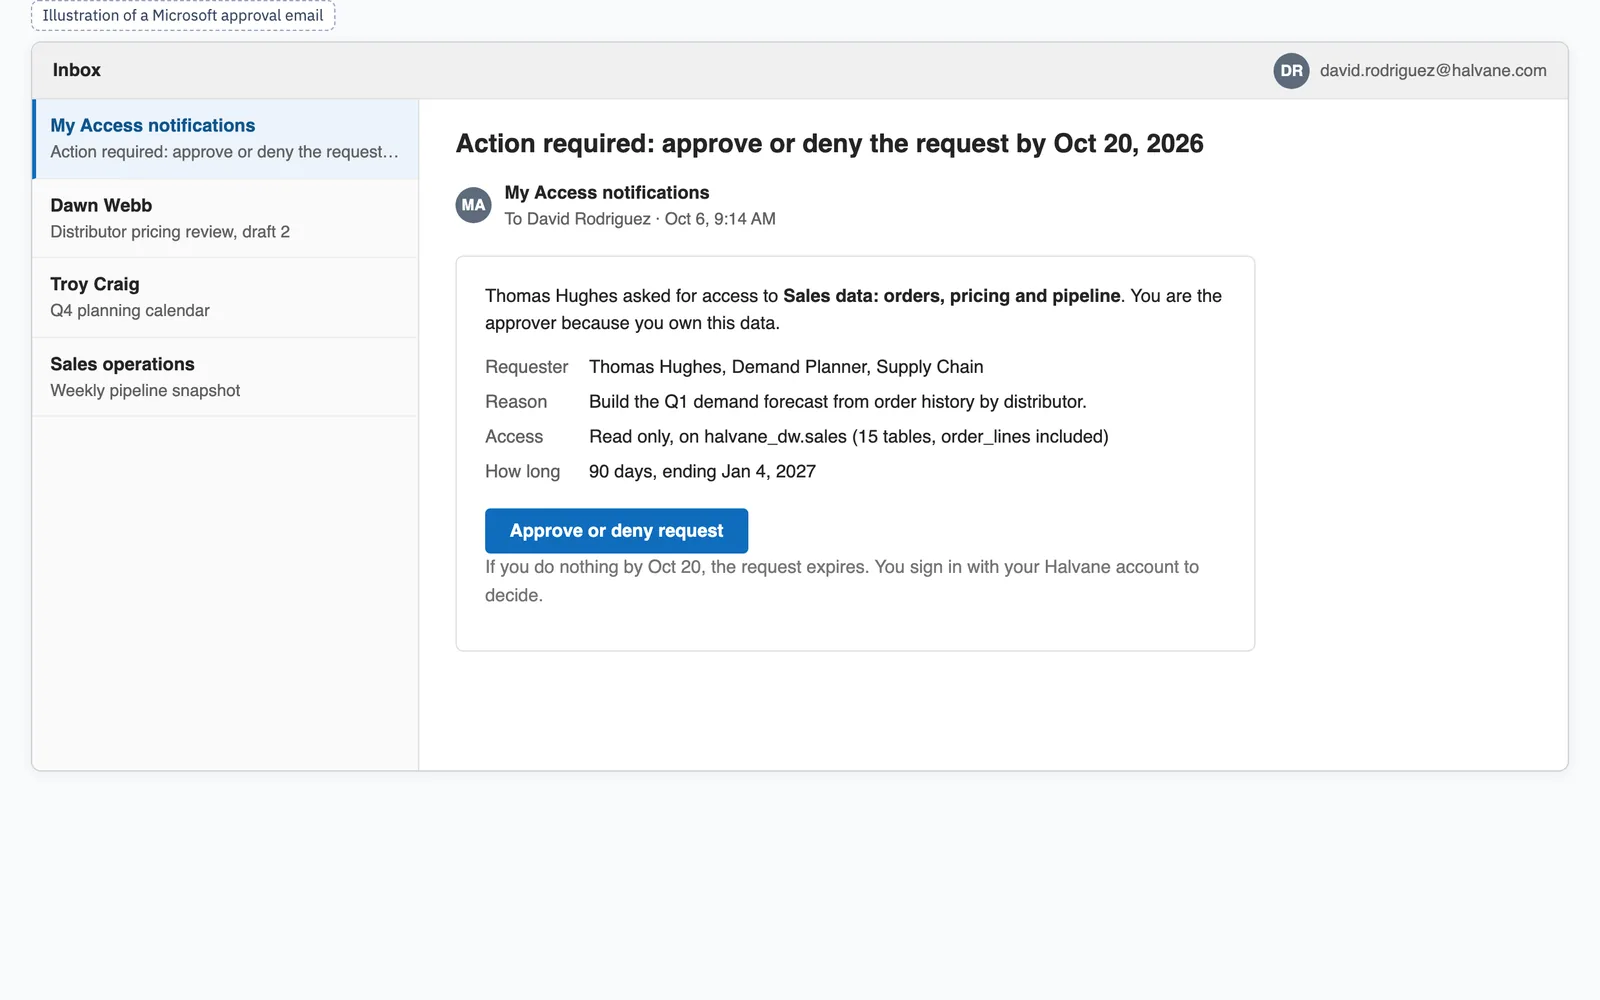Click the 'How long' field label

click(x=522, y=472)
